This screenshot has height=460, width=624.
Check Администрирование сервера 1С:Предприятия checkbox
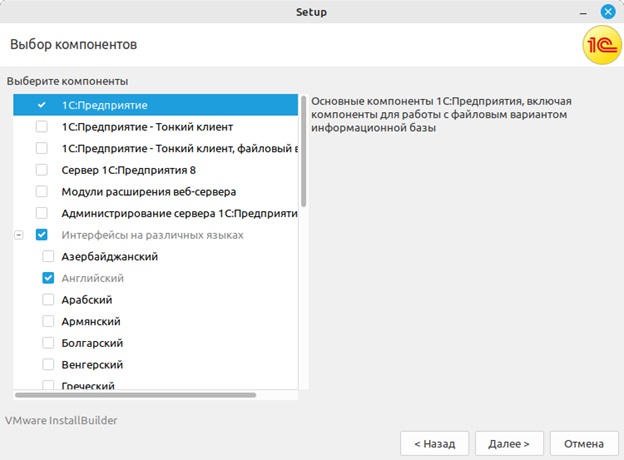coord(41,213)
